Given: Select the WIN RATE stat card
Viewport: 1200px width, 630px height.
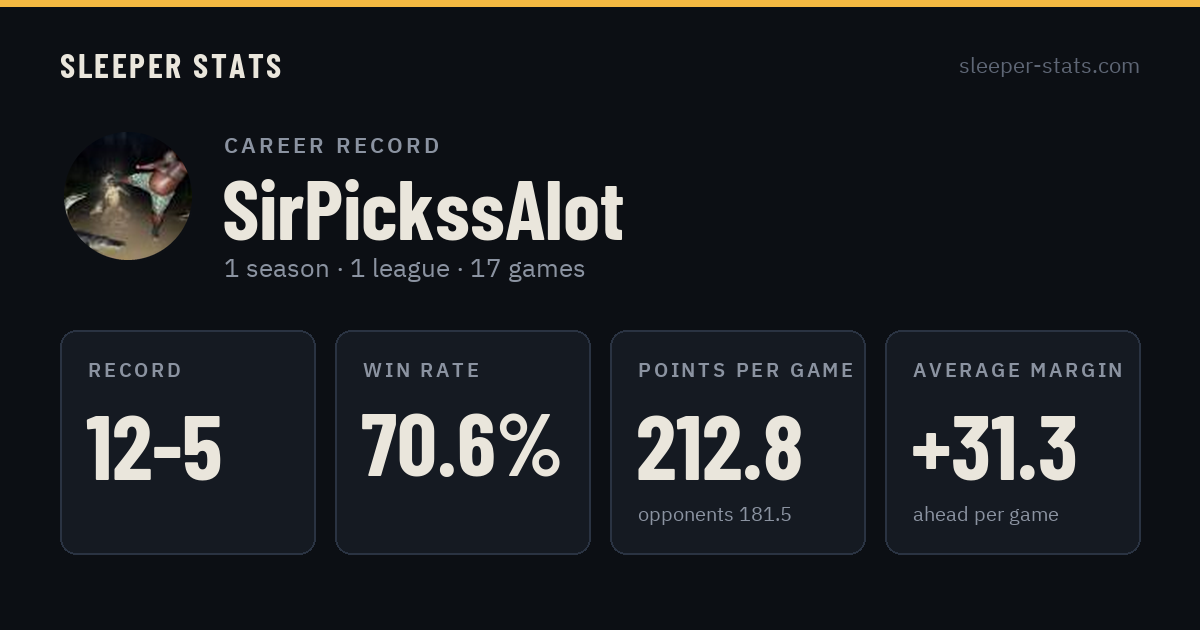Looking at the screenshot, I should pos(463,442).
